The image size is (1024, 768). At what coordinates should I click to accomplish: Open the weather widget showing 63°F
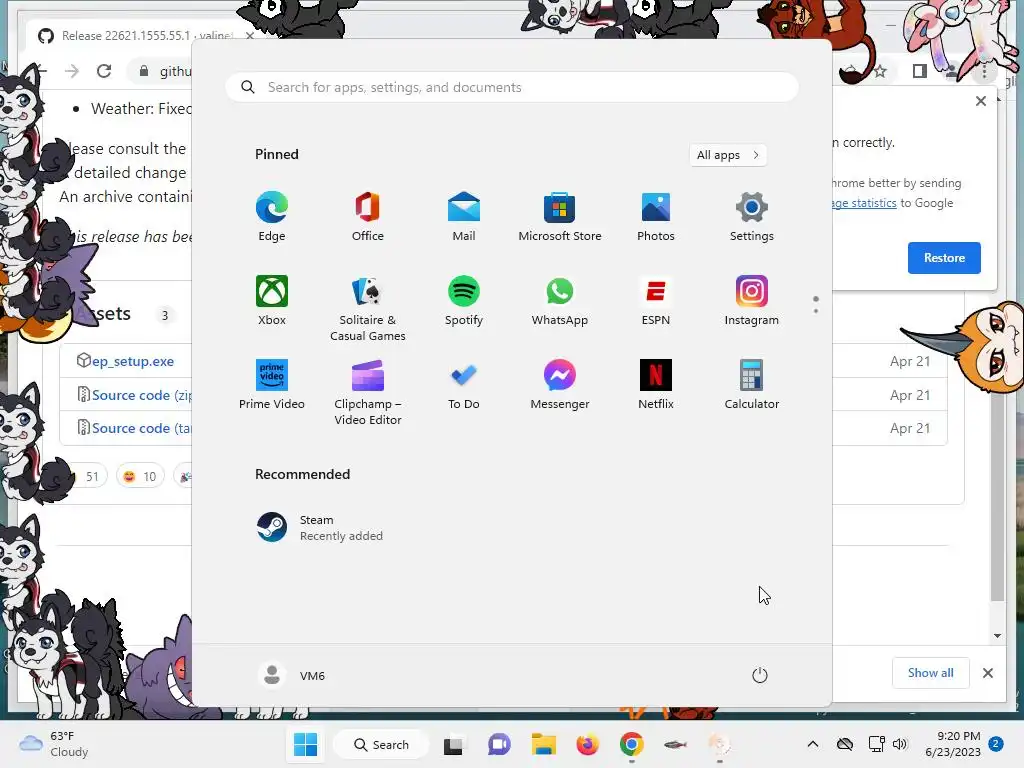point(54,744)
